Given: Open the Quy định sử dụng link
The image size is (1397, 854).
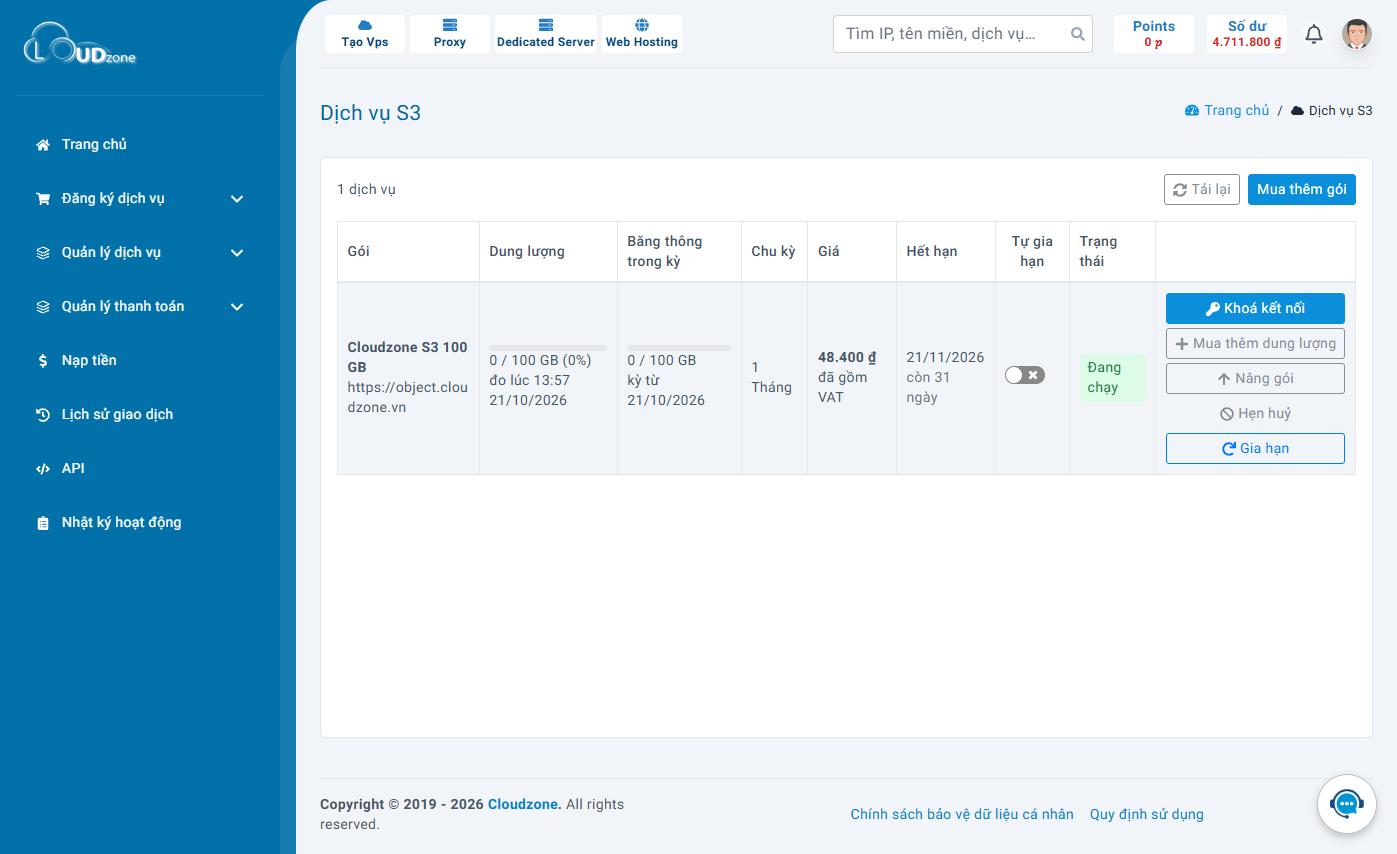Looking at the screenshot, I should coord(1147,814).
